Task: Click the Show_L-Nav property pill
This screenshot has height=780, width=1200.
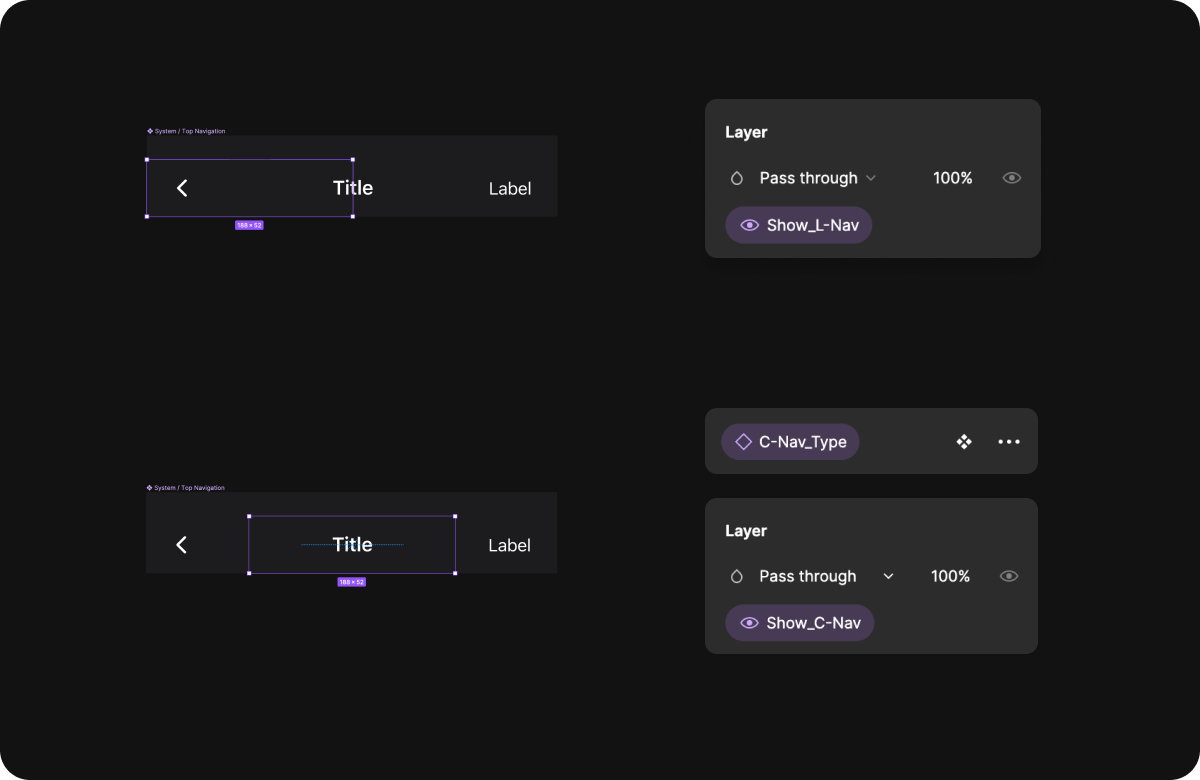Action: coord(799,225)
